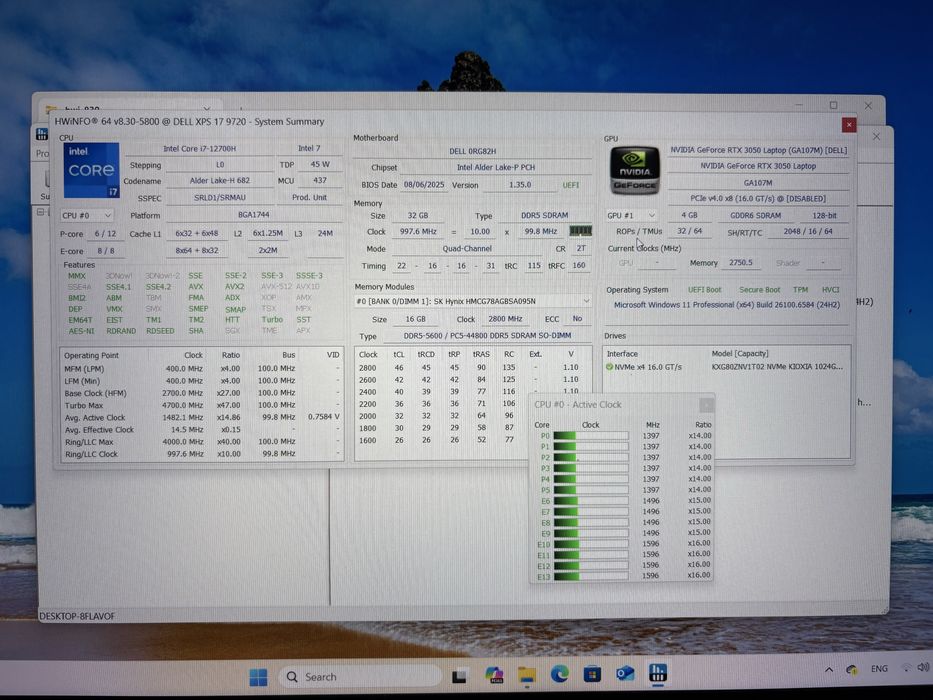The image size is (933, 700).
Task: Click the Alder Lake-H 682 codename value
Action: (220, 180)
